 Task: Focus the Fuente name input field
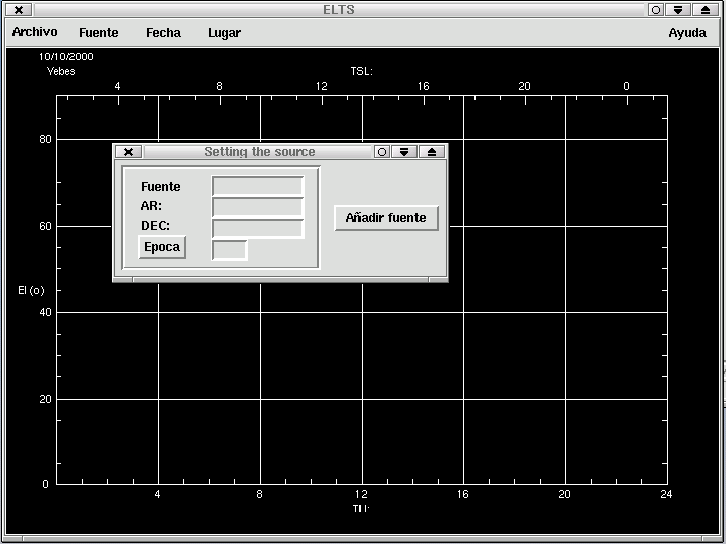(x=258, y=186)
